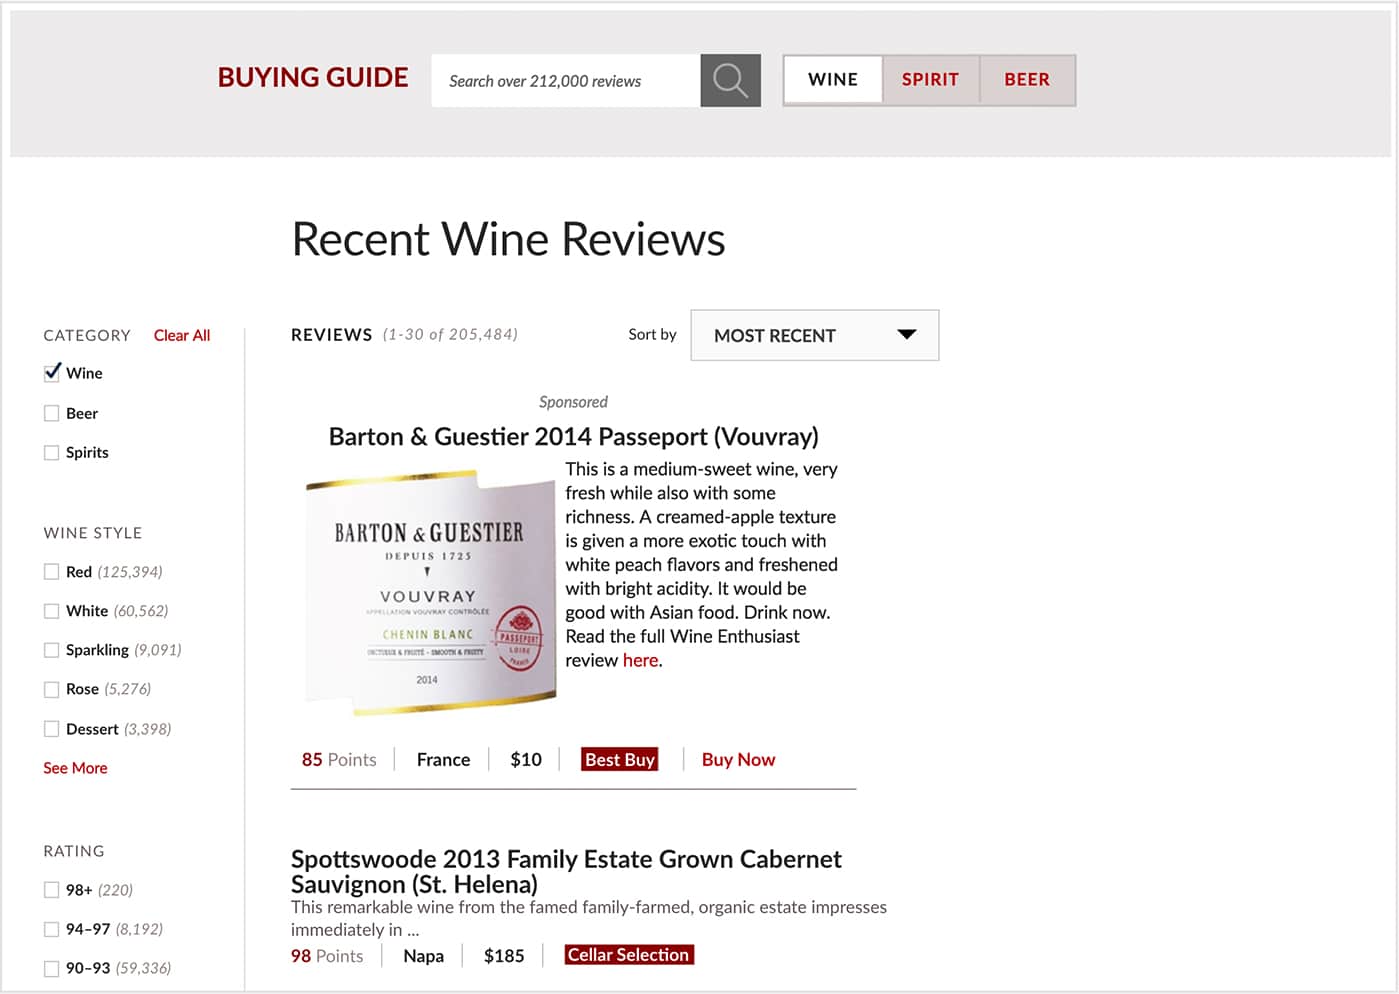Switch to the SPIRIT tab
Image resolution: width=1399 pixels, height=994 pixels.
tap(930, 80)
